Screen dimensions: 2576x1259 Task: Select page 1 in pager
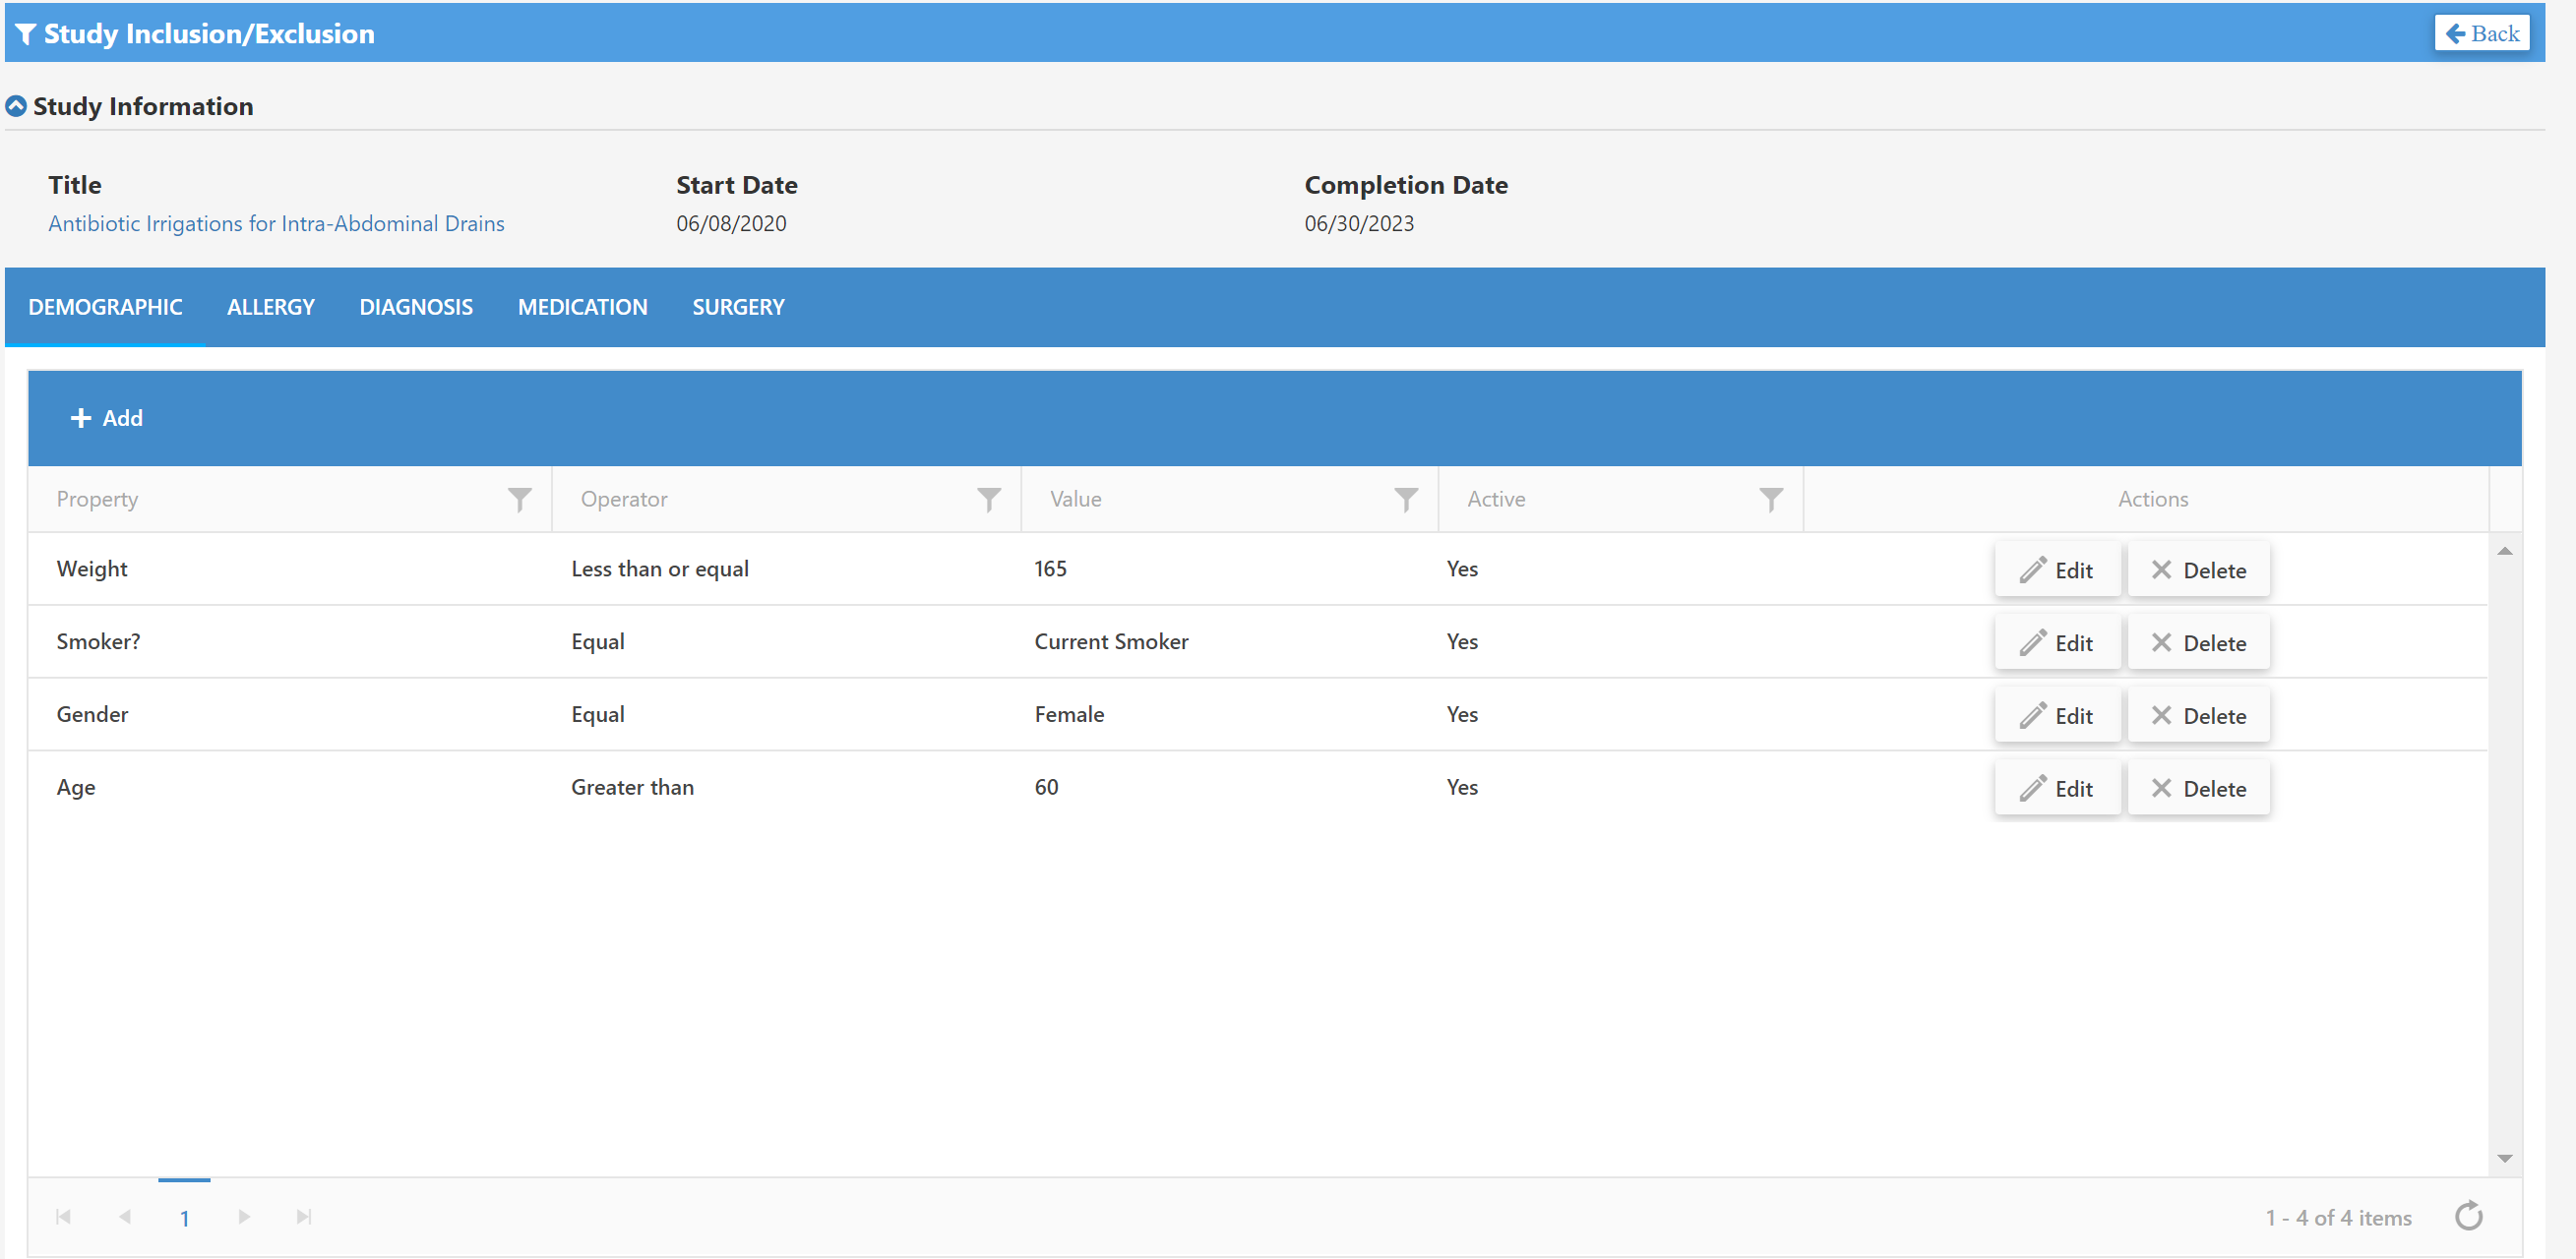[x=184, y=1218]
